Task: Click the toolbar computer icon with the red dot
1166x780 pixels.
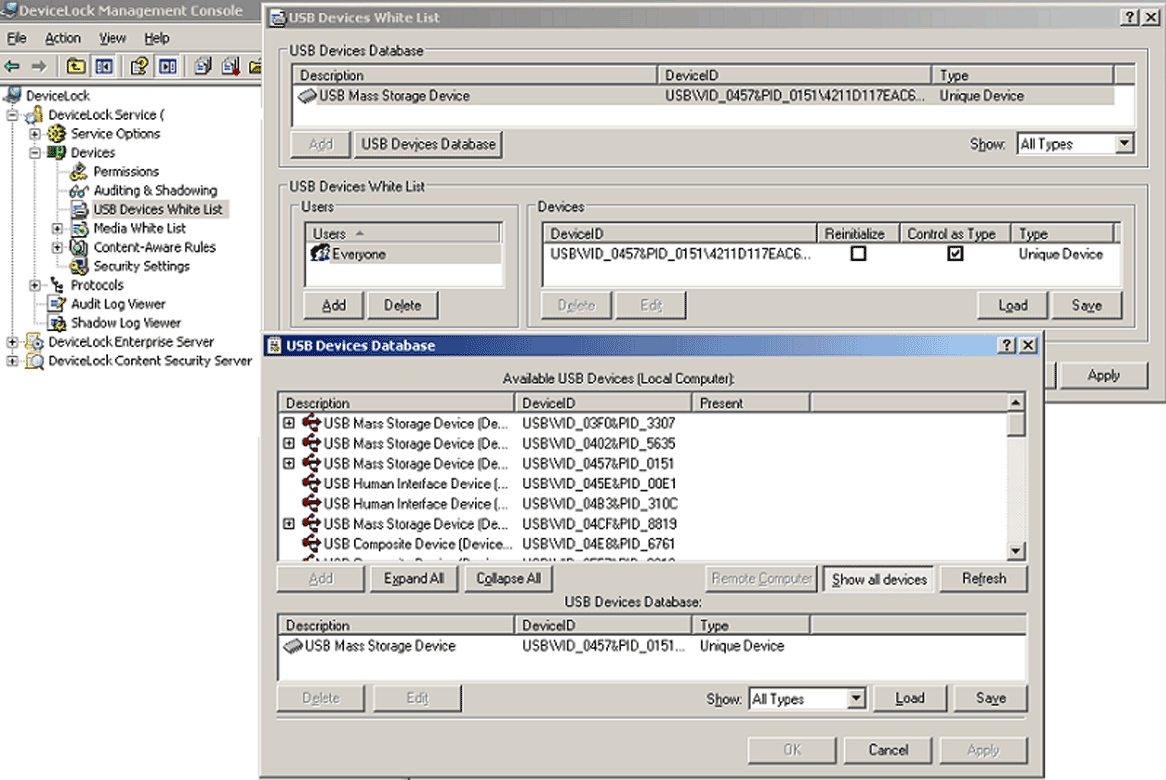Action: coord(231,66)
